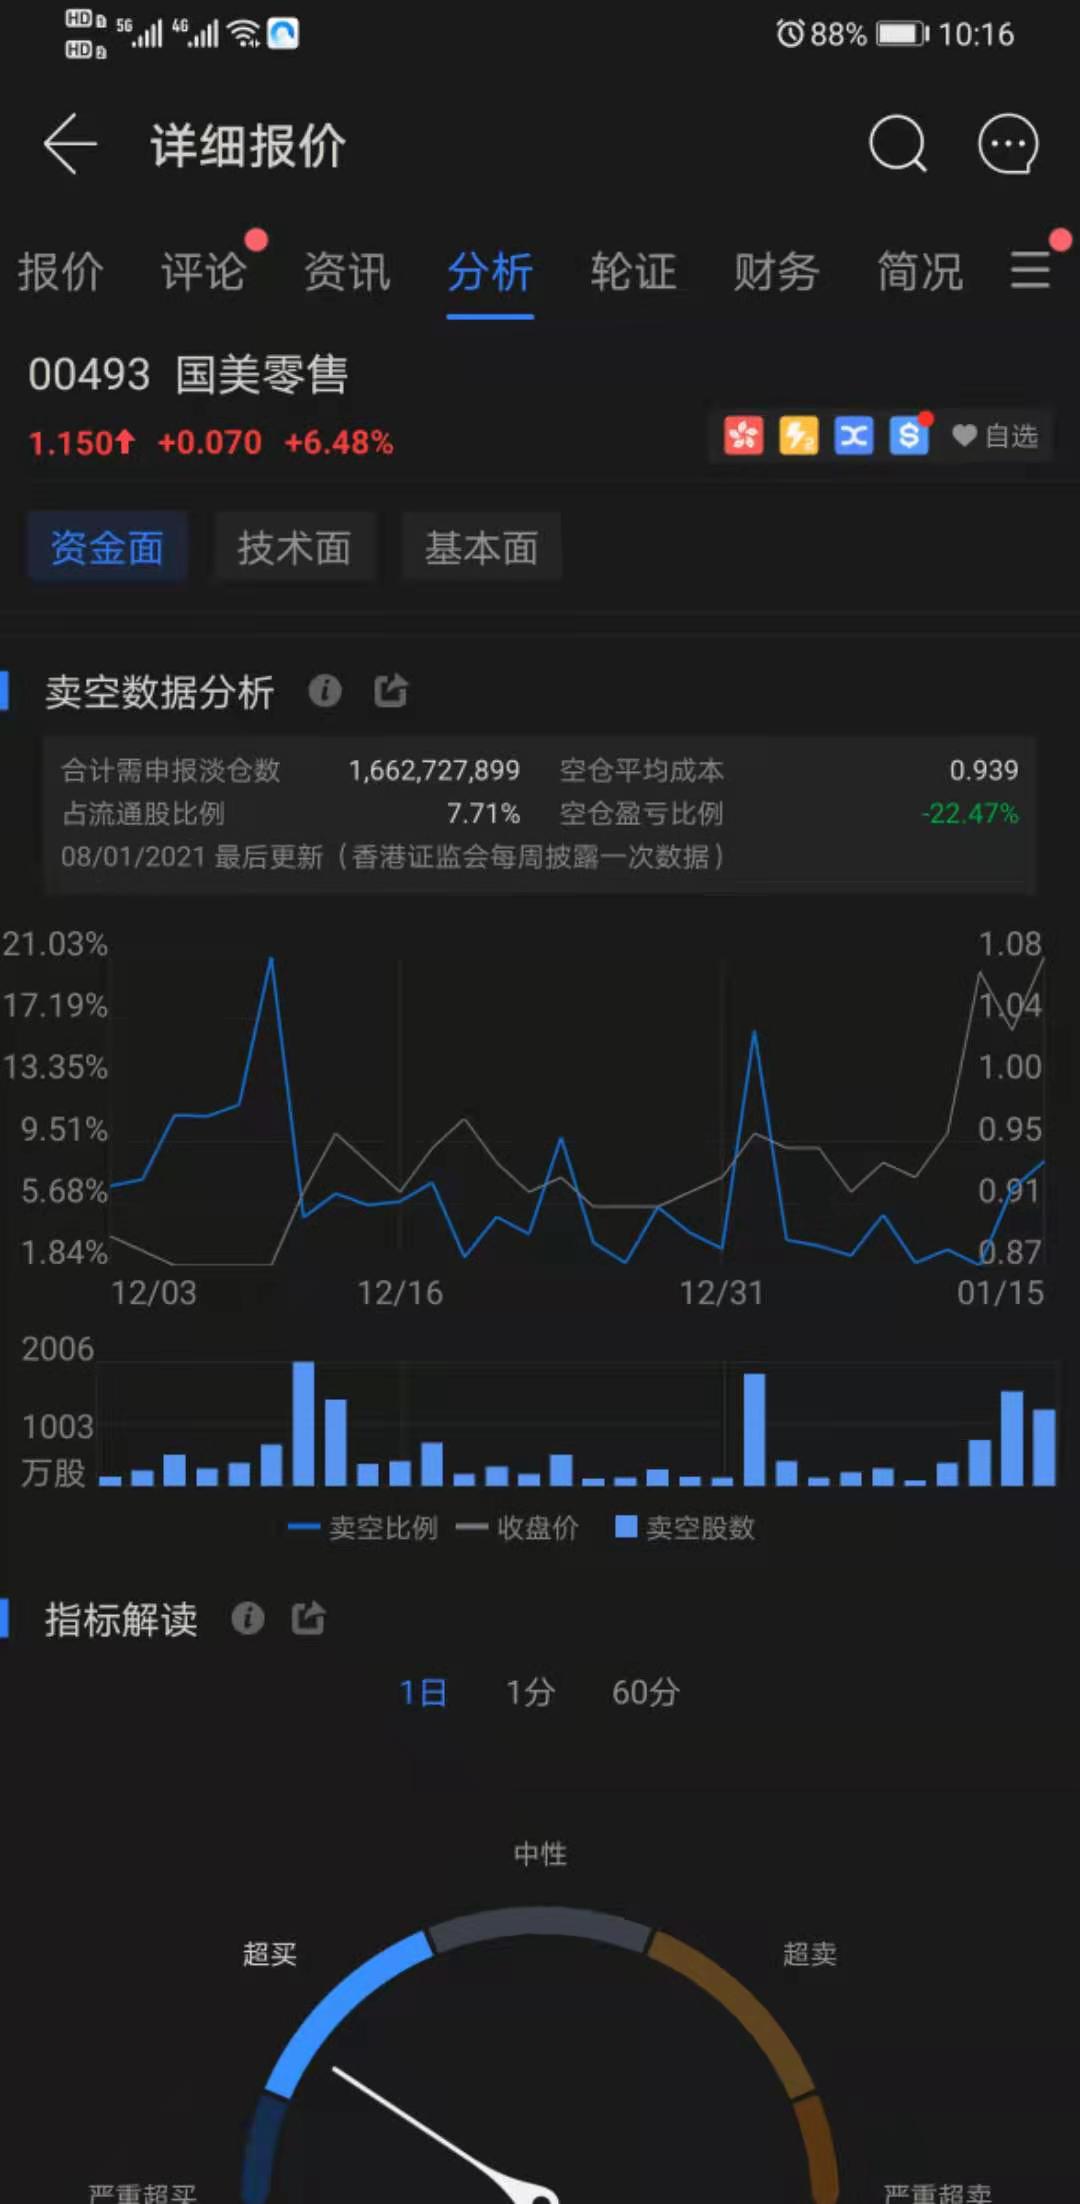This screenshot has height=2204, width=1080.
Task: Open the search magnifier icon
Action: coord(898,144)
